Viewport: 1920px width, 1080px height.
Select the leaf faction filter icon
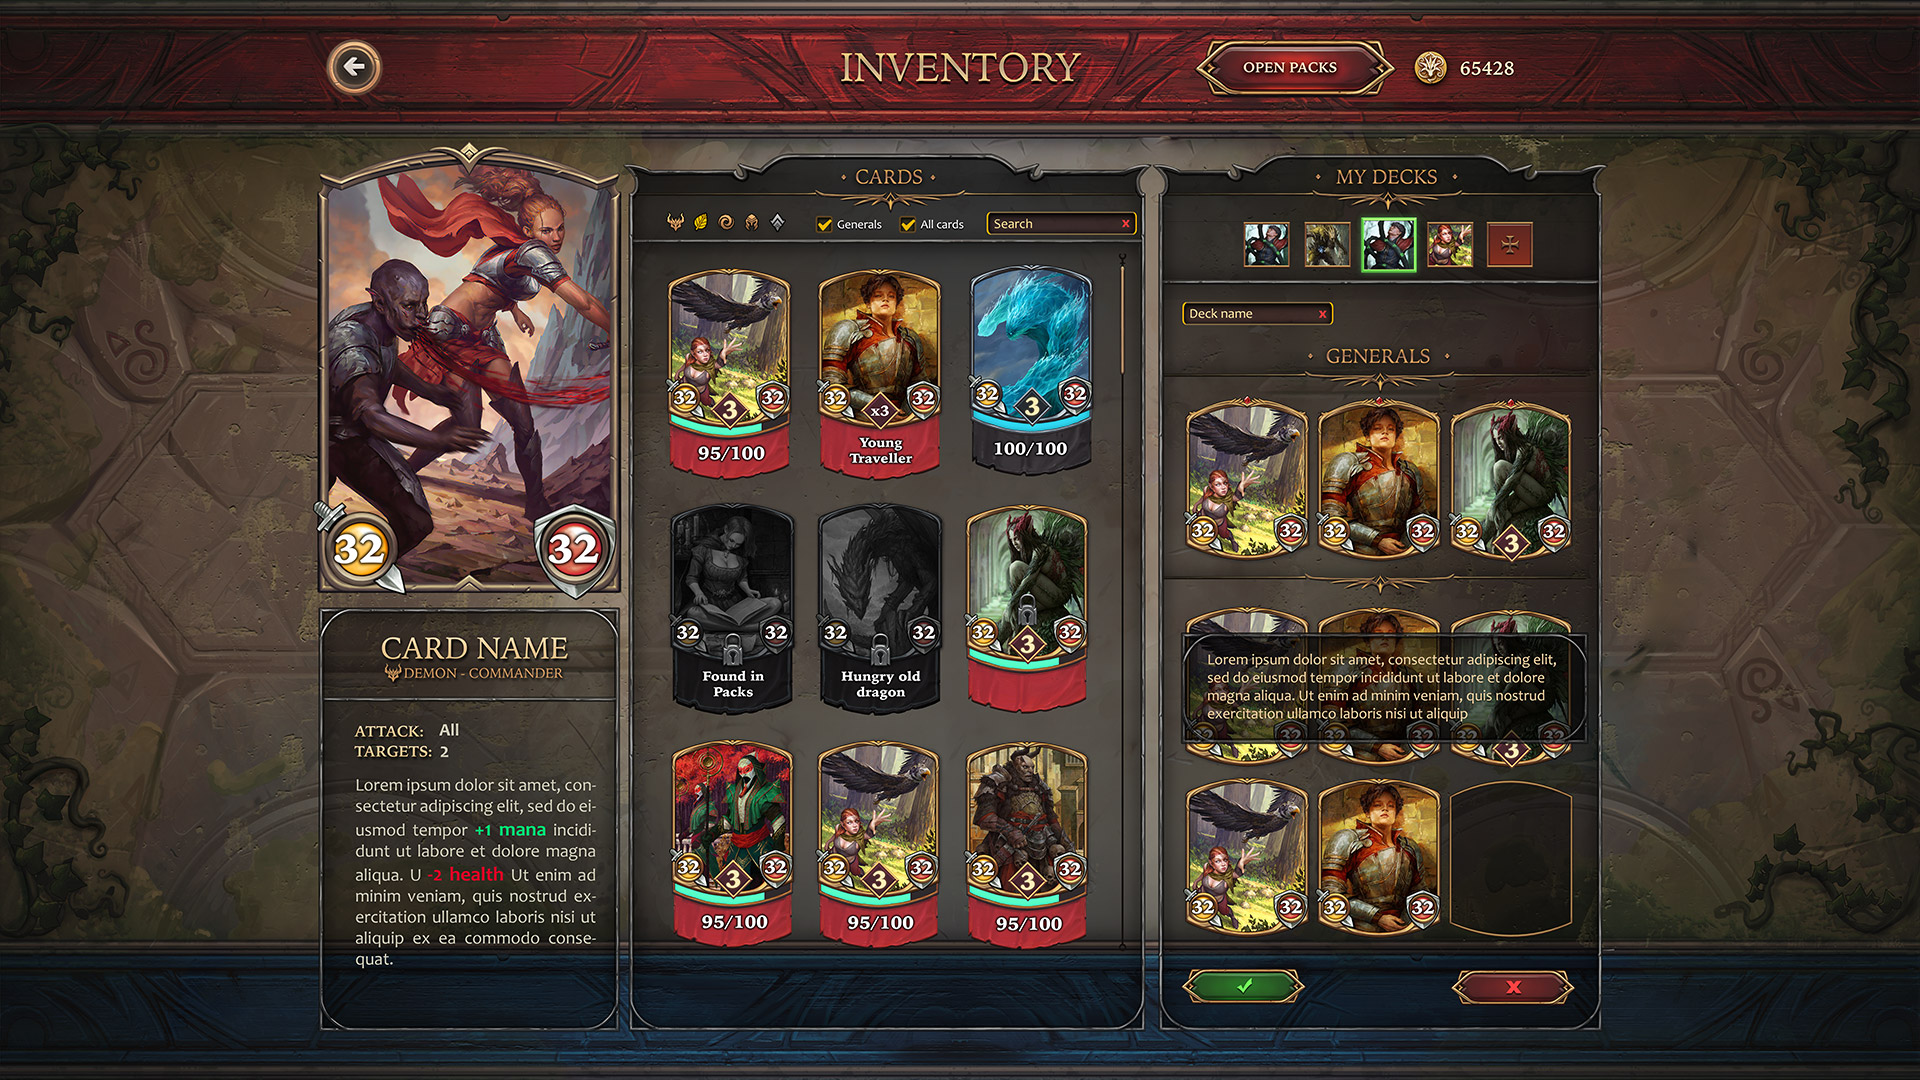pyautogui.click(x=701, y=222)
